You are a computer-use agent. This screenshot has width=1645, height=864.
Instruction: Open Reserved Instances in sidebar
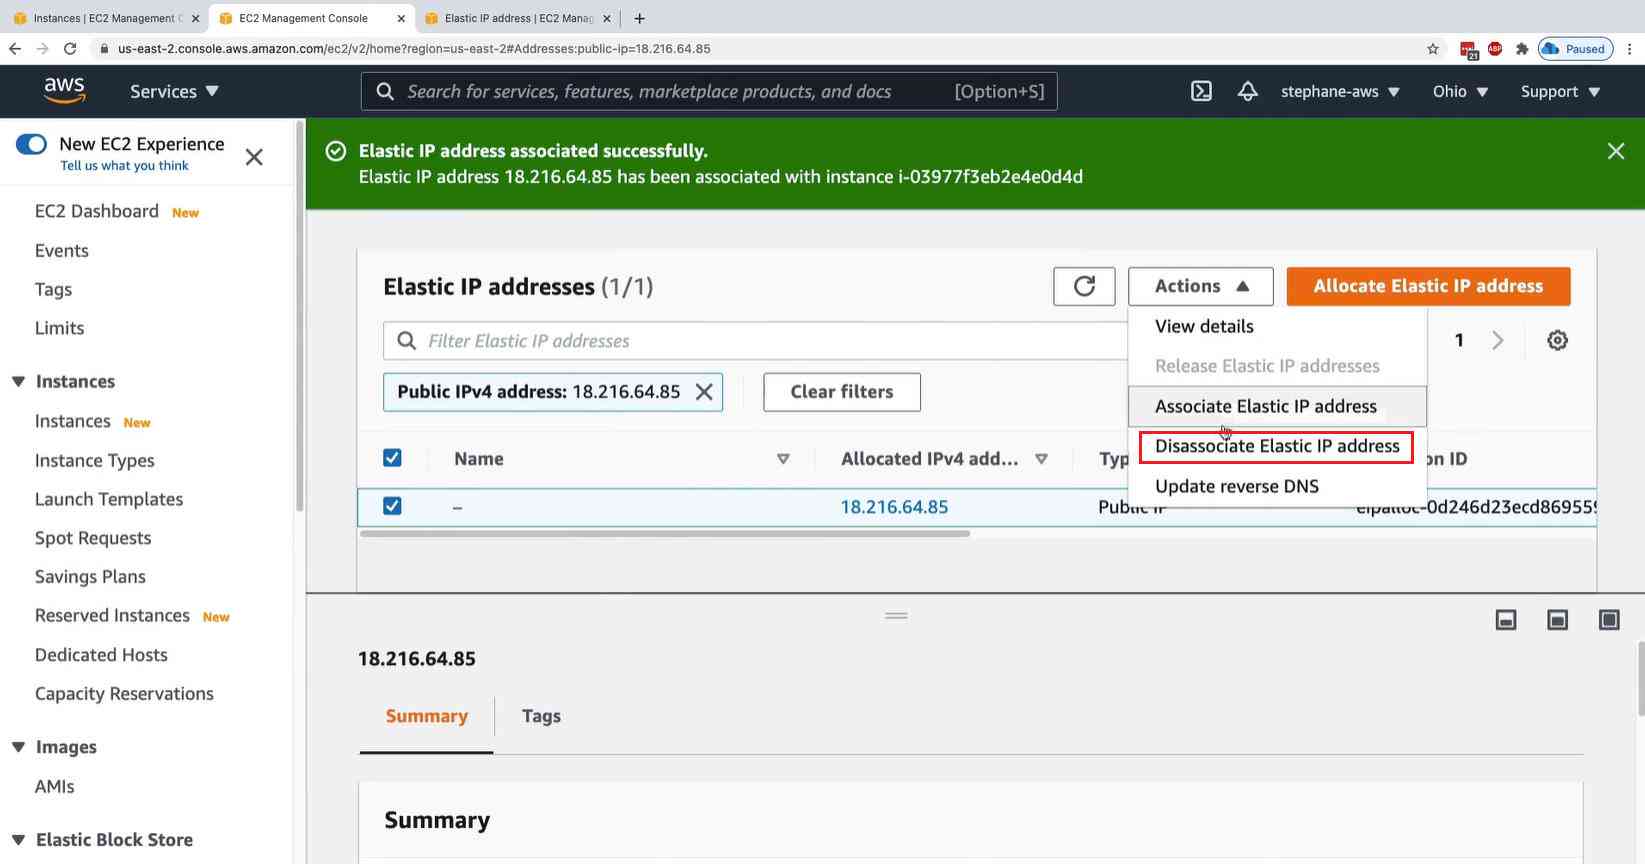pyautogui.click(x=112, y=616)
